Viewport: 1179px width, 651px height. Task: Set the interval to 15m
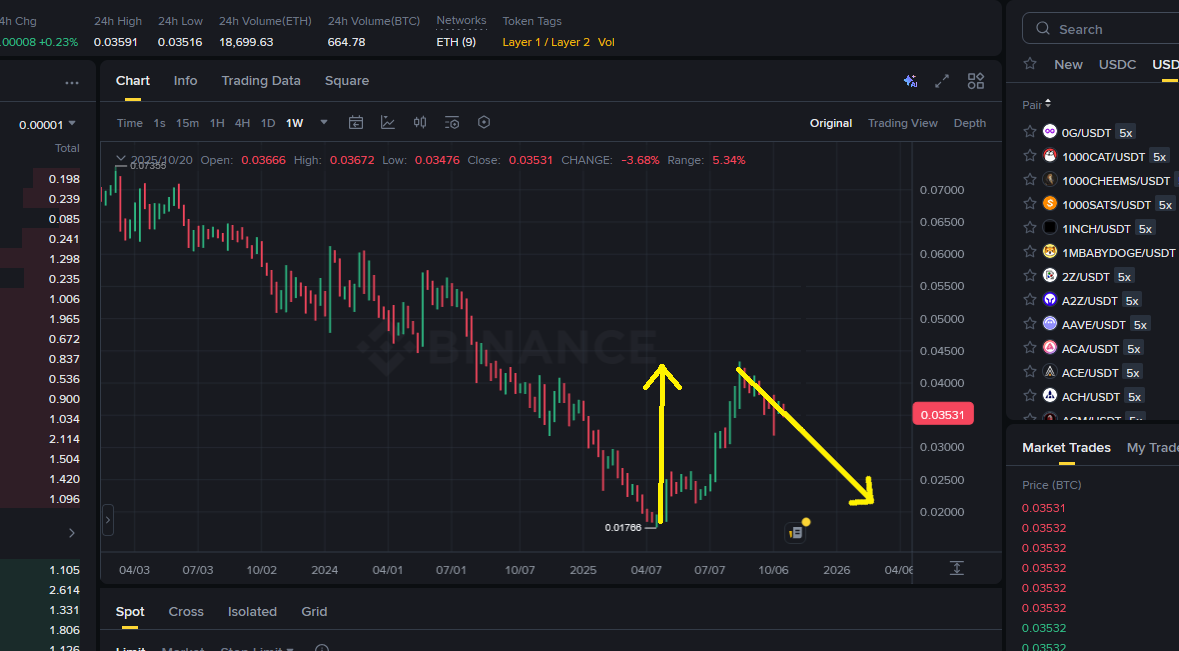[187, 123]
